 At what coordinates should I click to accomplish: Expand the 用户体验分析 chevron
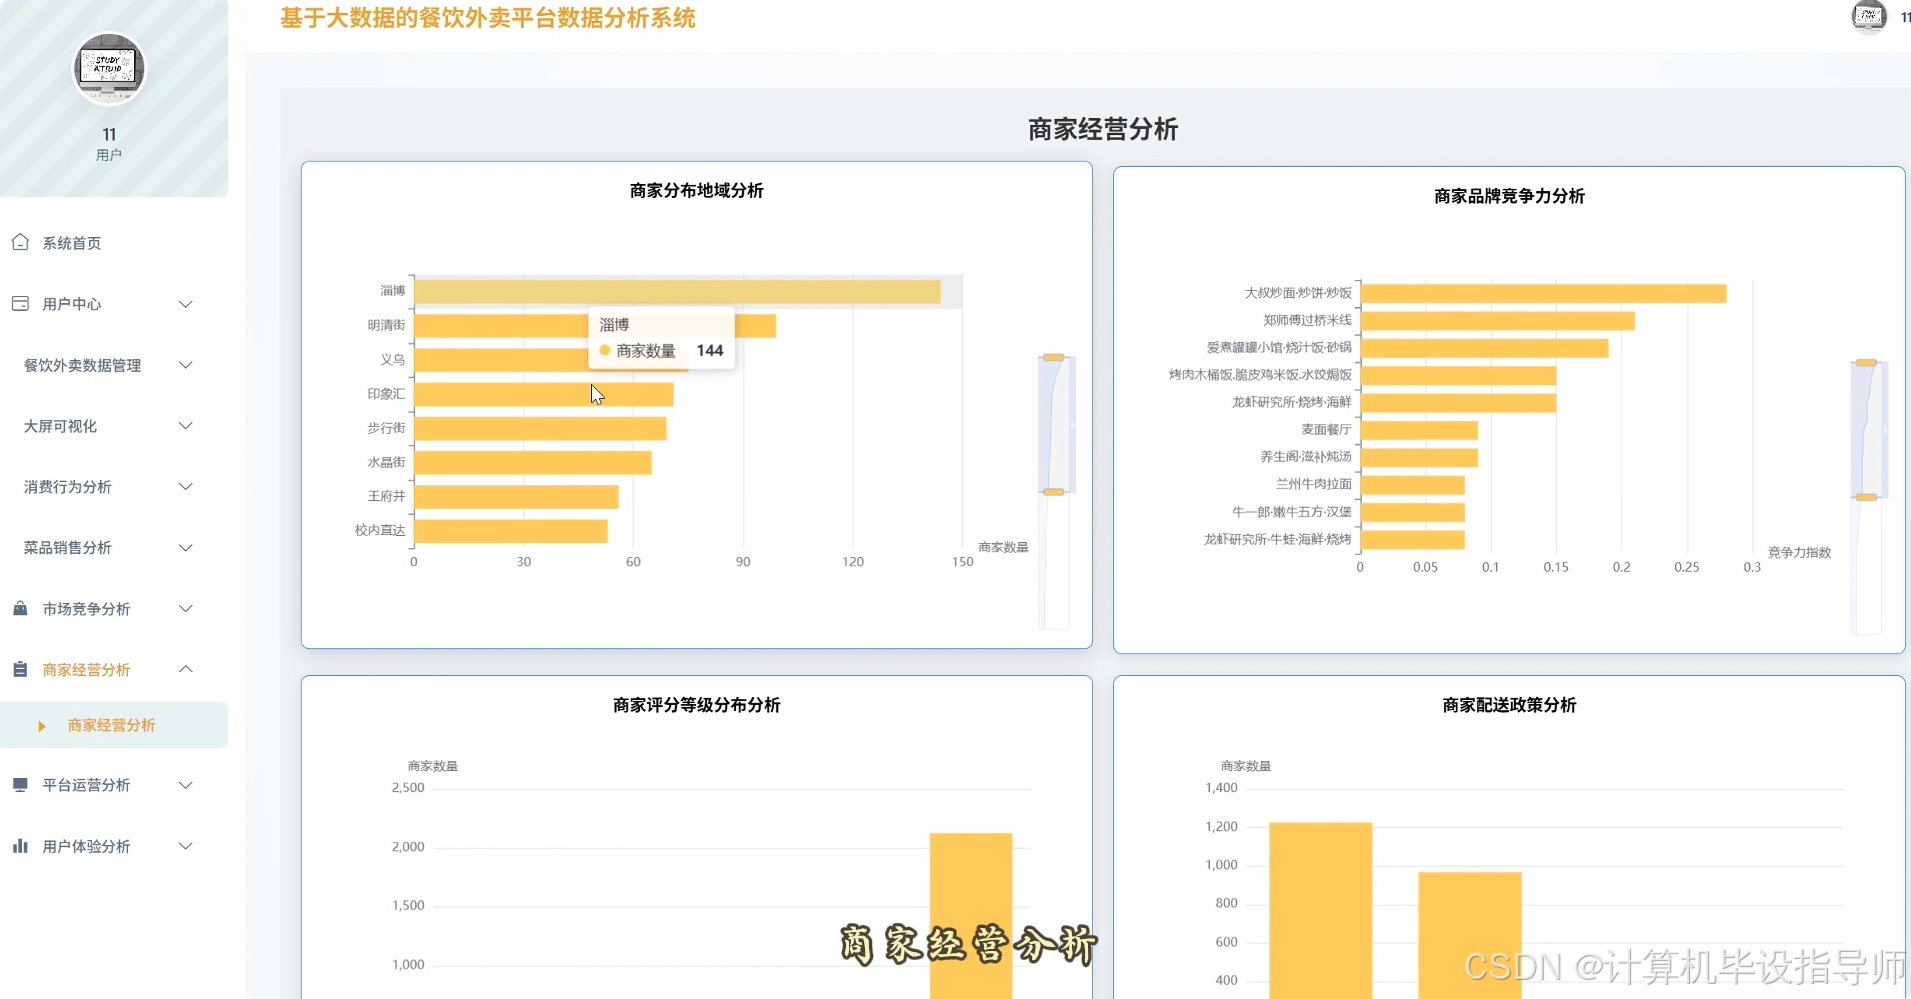185,846
